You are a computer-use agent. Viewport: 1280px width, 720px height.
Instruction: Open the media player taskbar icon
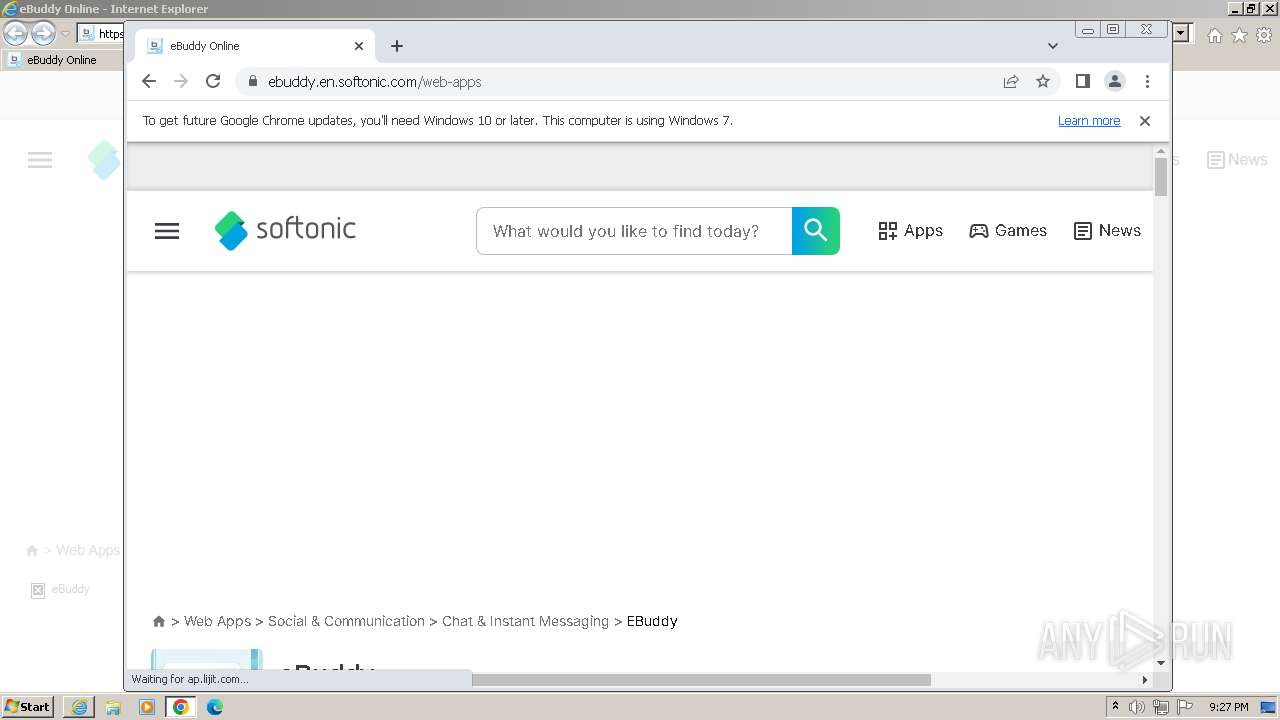(x=147, y=707)
